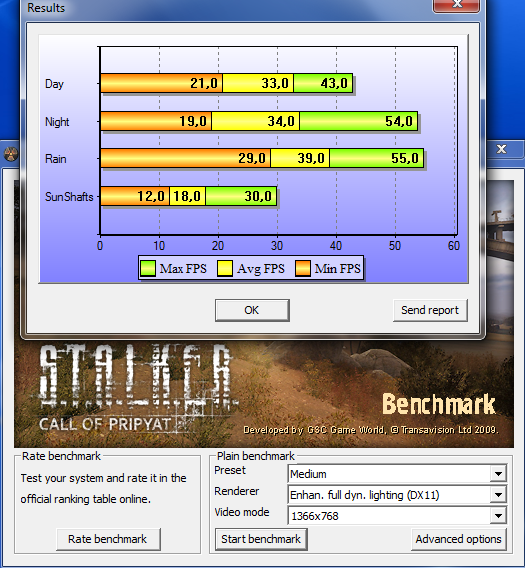Click the Rain min FPS orange bar
Image resolution: width=525 pixels, height=568 pixels.
pyautogui.click(x=186, y=158)
